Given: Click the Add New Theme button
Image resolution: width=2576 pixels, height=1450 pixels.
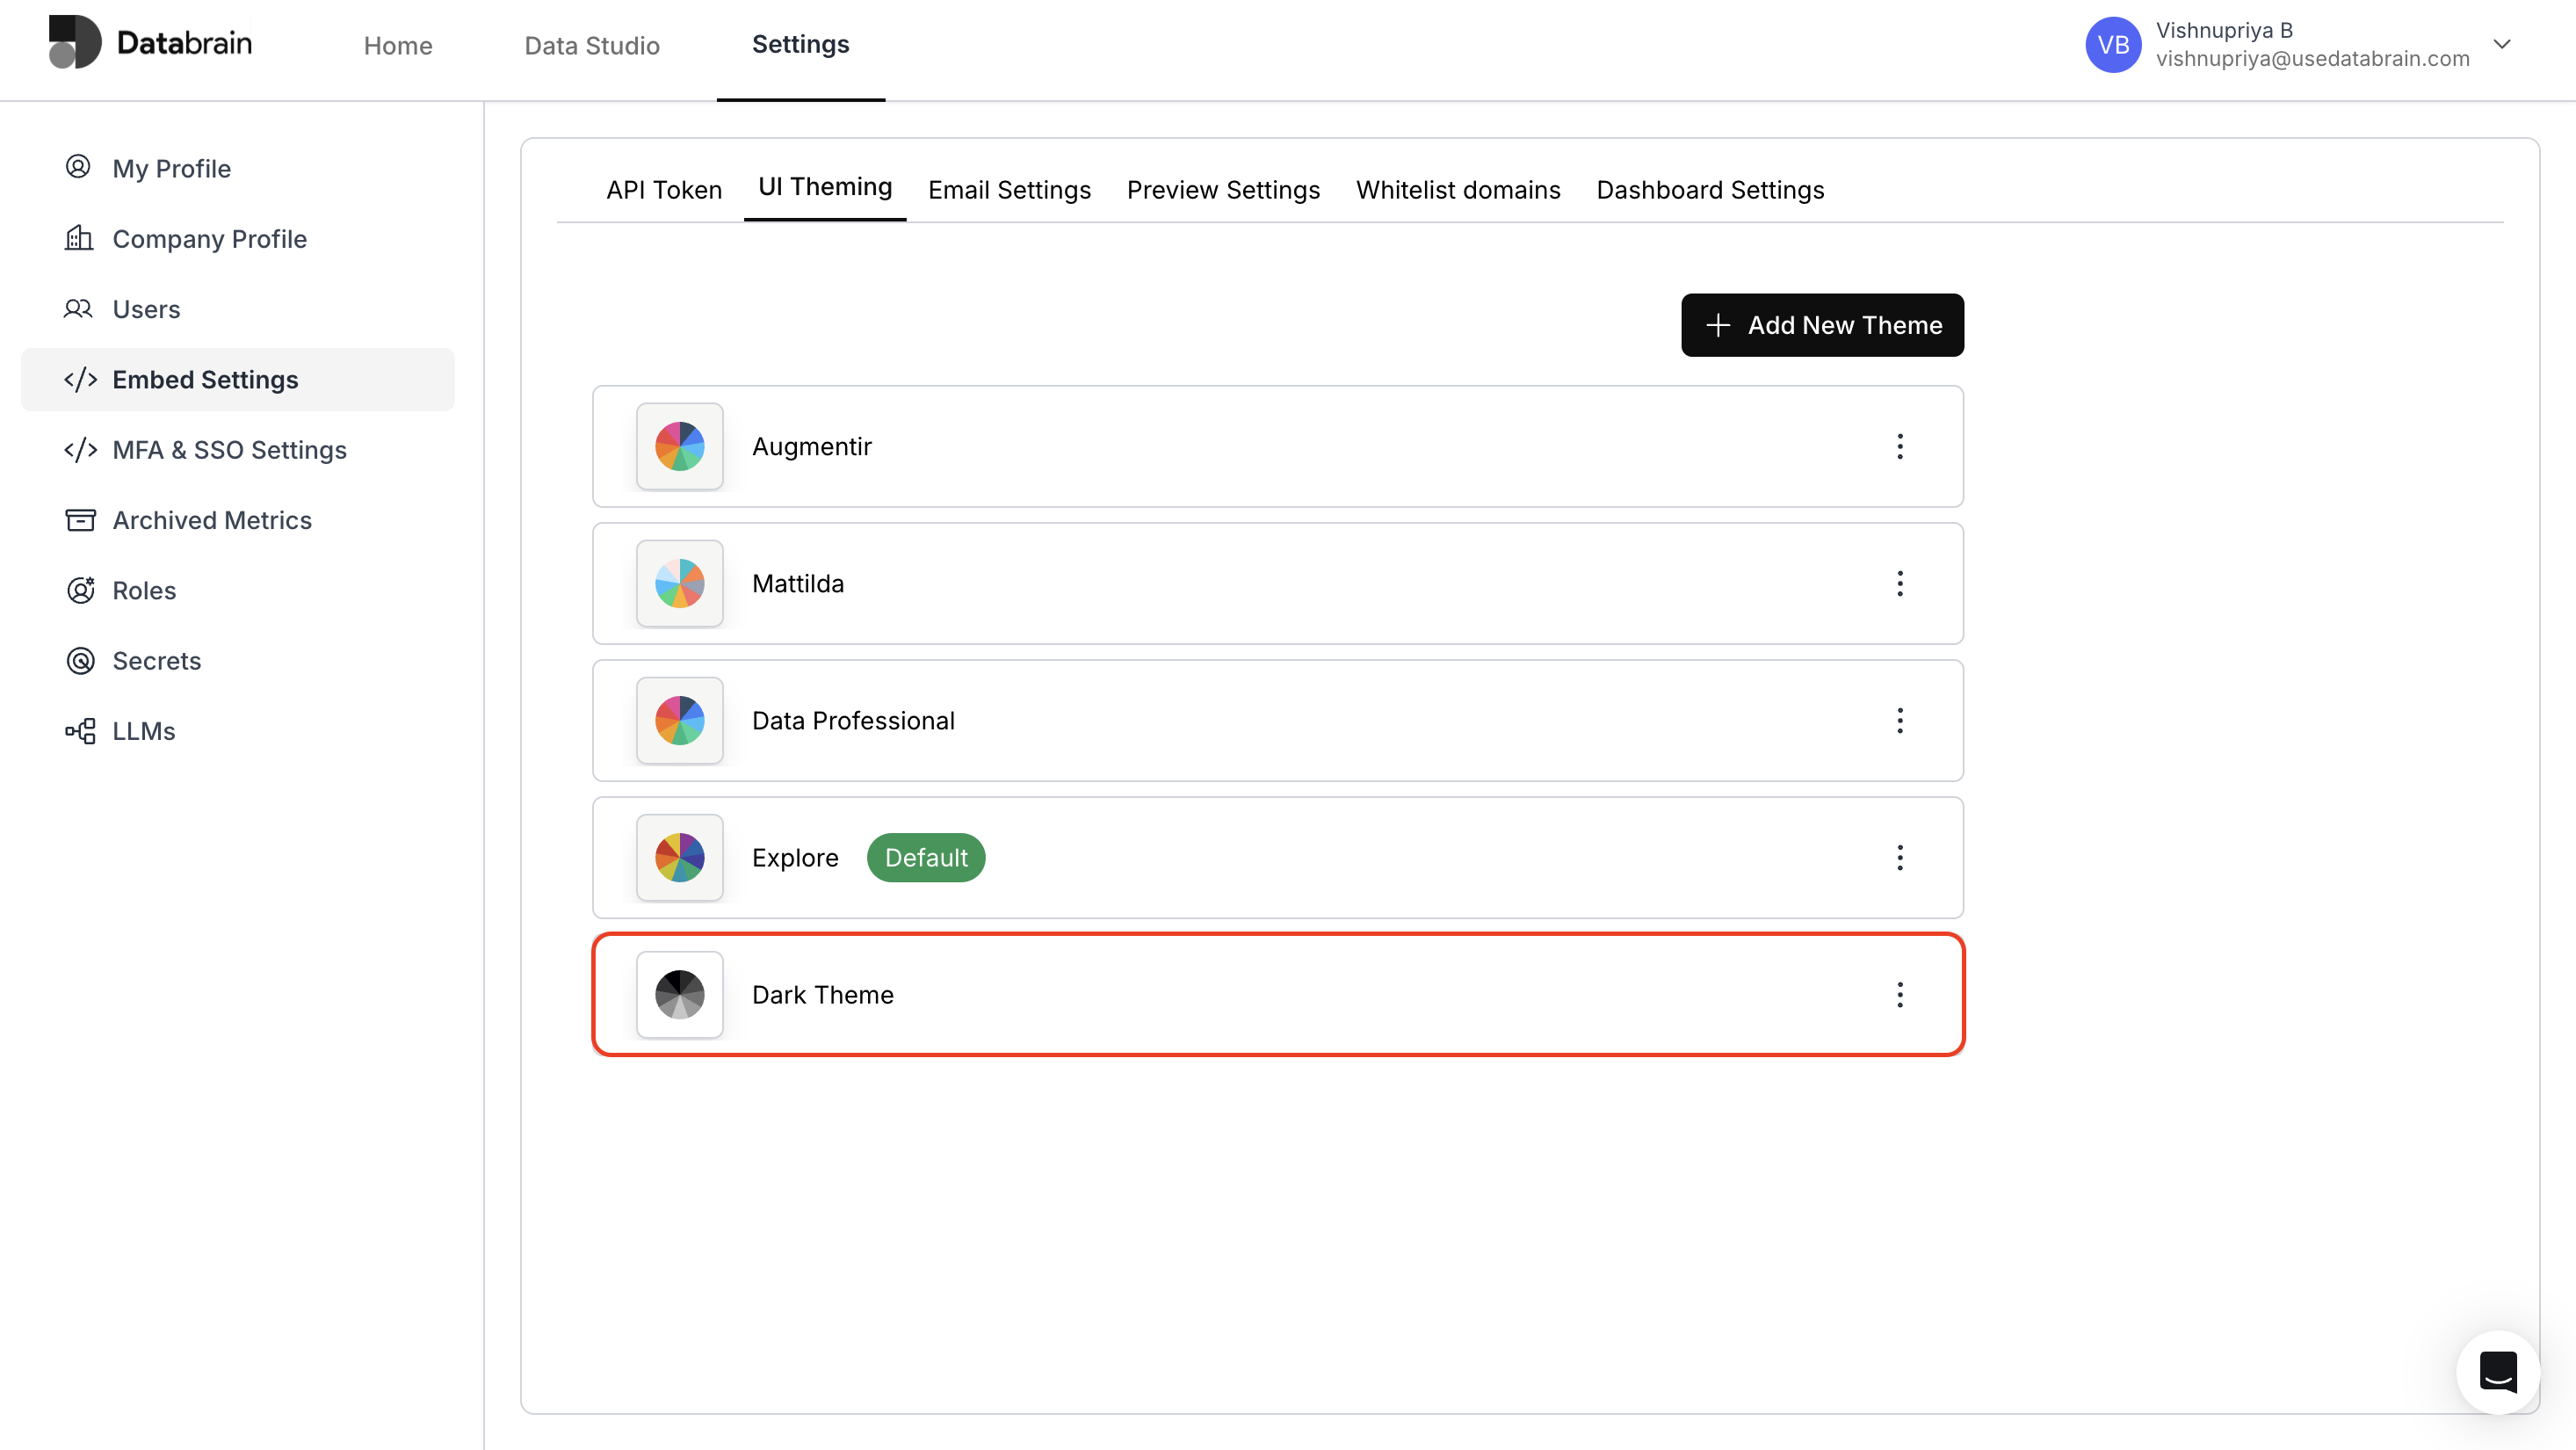Looking at the screenshot, I should tap(1822, 325).
